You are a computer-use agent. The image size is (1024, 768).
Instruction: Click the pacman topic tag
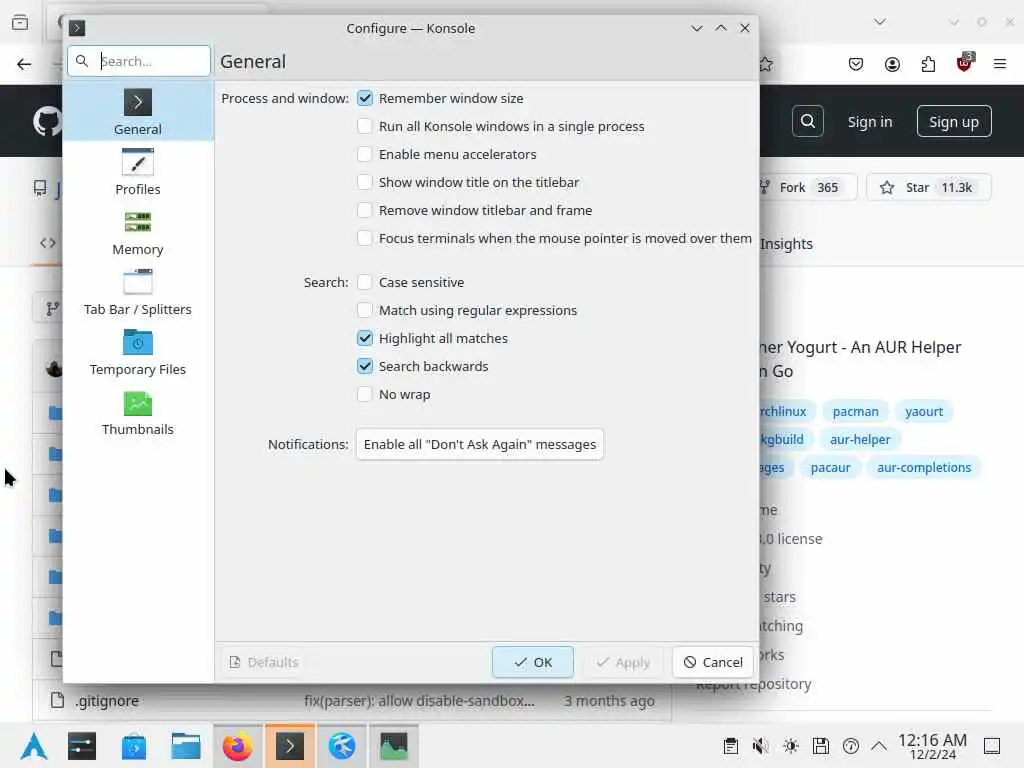coord(856,411)
